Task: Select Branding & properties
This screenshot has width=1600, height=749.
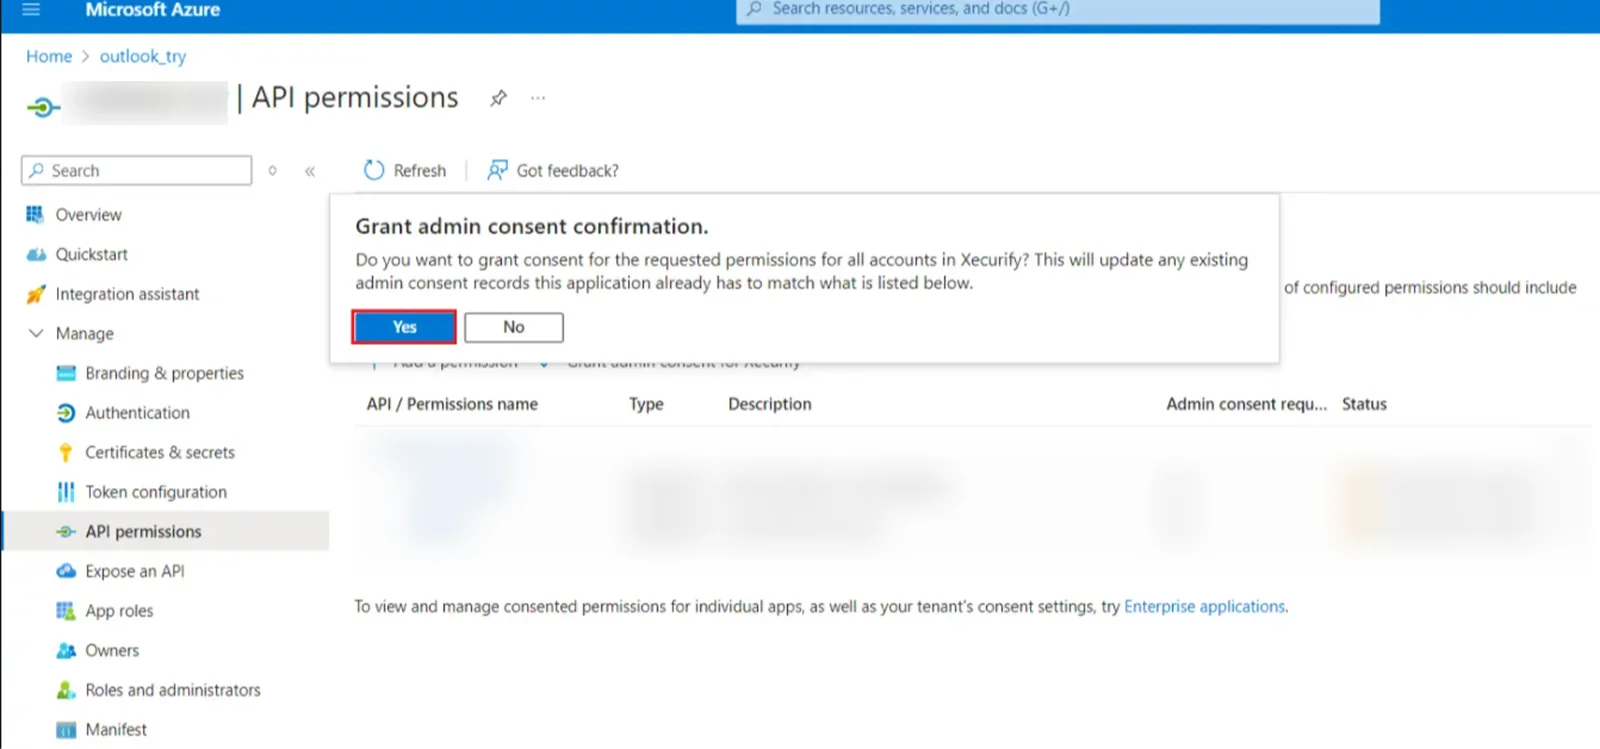Action: pos(165,373)
